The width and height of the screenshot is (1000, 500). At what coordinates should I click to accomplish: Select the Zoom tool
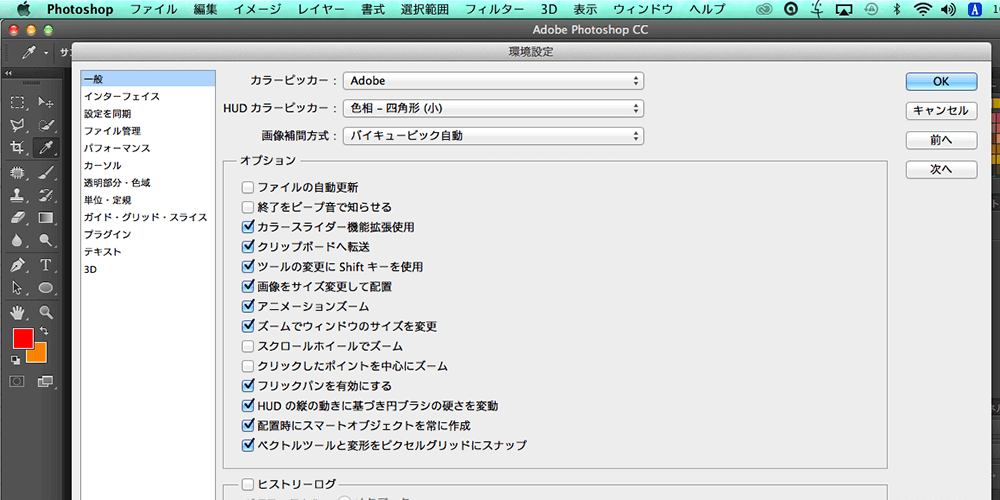(x=45, y=312)
